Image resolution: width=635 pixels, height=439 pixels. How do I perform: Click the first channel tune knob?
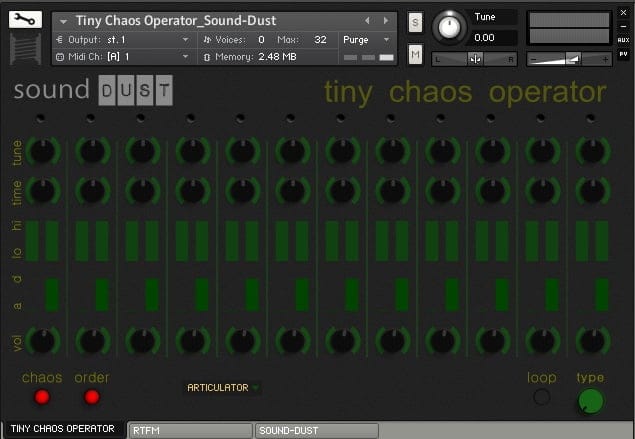(43, 151)
